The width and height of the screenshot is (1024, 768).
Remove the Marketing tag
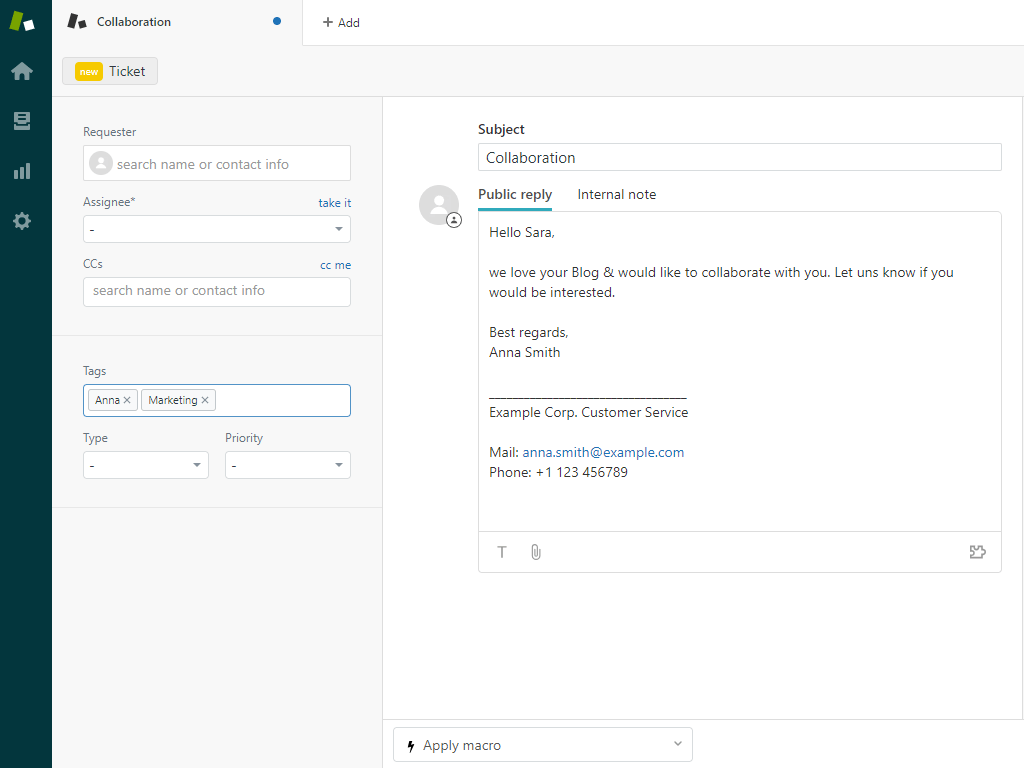tap(205, 400)
